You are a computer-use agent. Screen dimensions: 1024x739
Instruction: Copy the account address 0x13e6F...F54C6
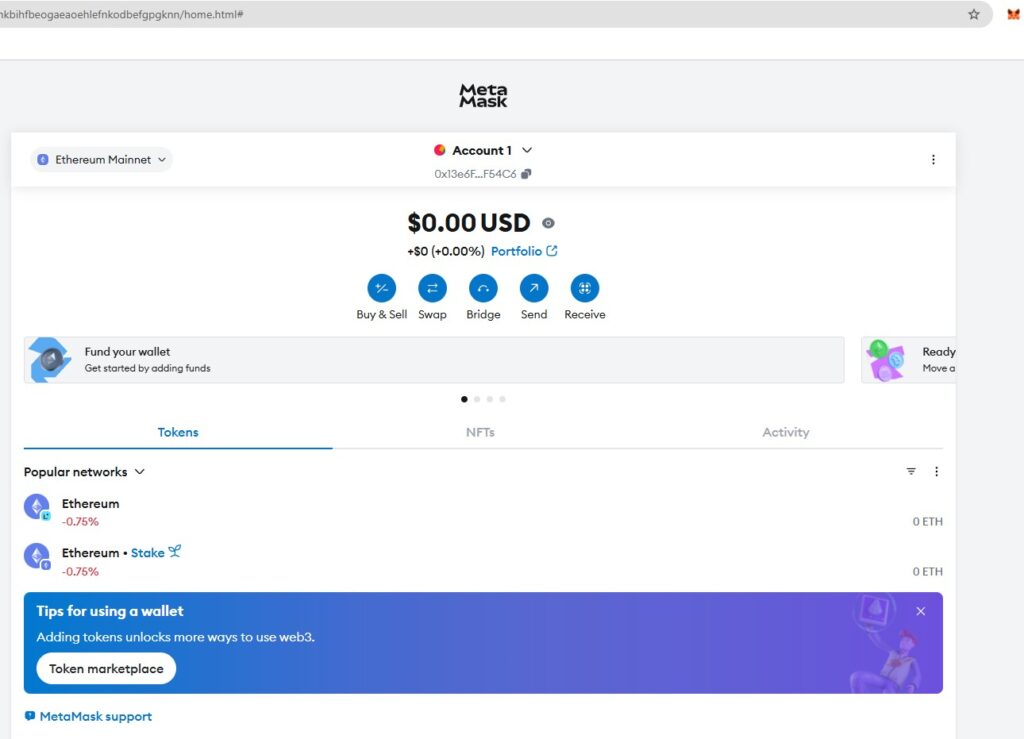tap(526, 174)
